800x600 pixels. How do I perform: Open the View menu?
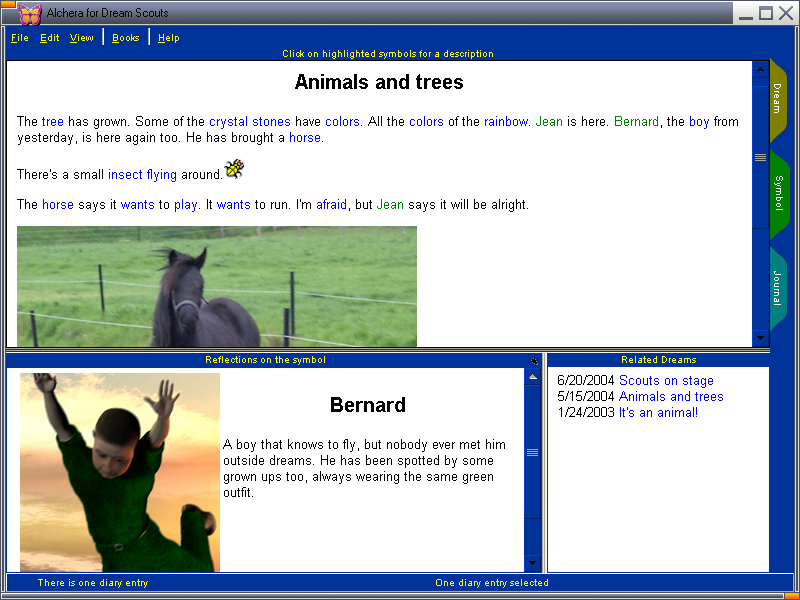(82, 38)
